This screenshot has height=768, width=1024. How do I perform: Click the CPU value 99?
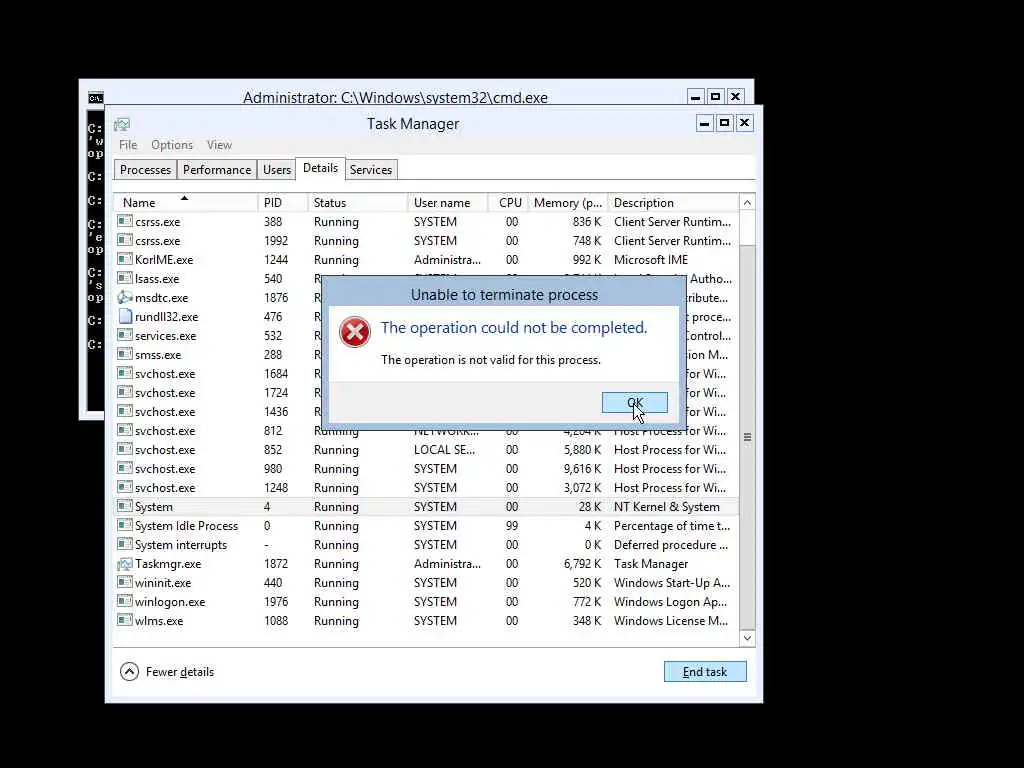click(x=512, y=526)
